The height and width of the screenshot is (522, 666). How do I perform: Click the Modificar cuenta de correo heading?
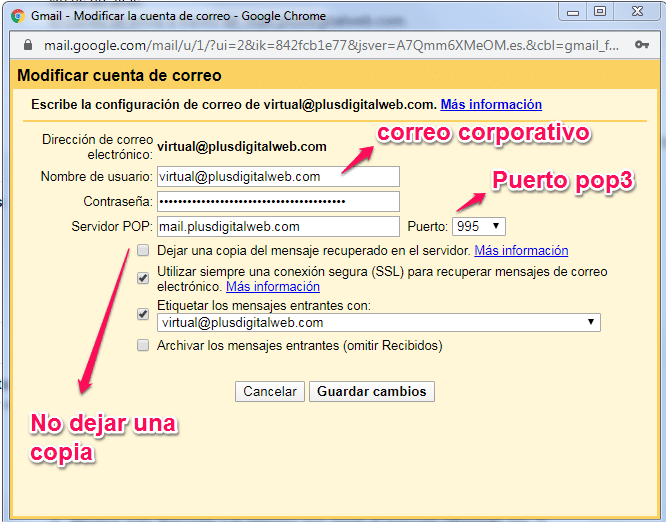pos(119,76)
